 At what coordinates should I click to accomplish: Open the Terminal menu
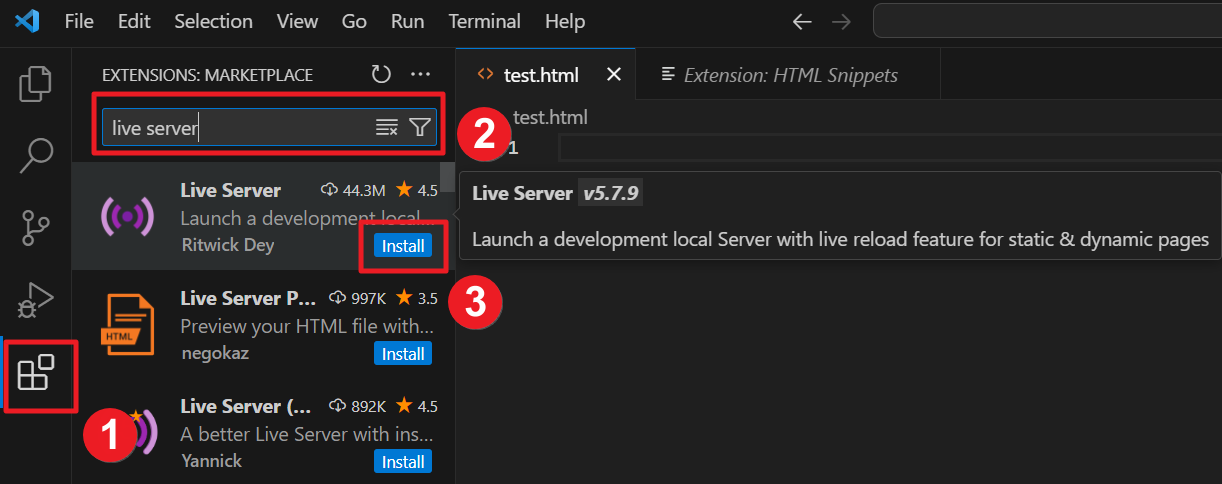[x=484, y=21]
